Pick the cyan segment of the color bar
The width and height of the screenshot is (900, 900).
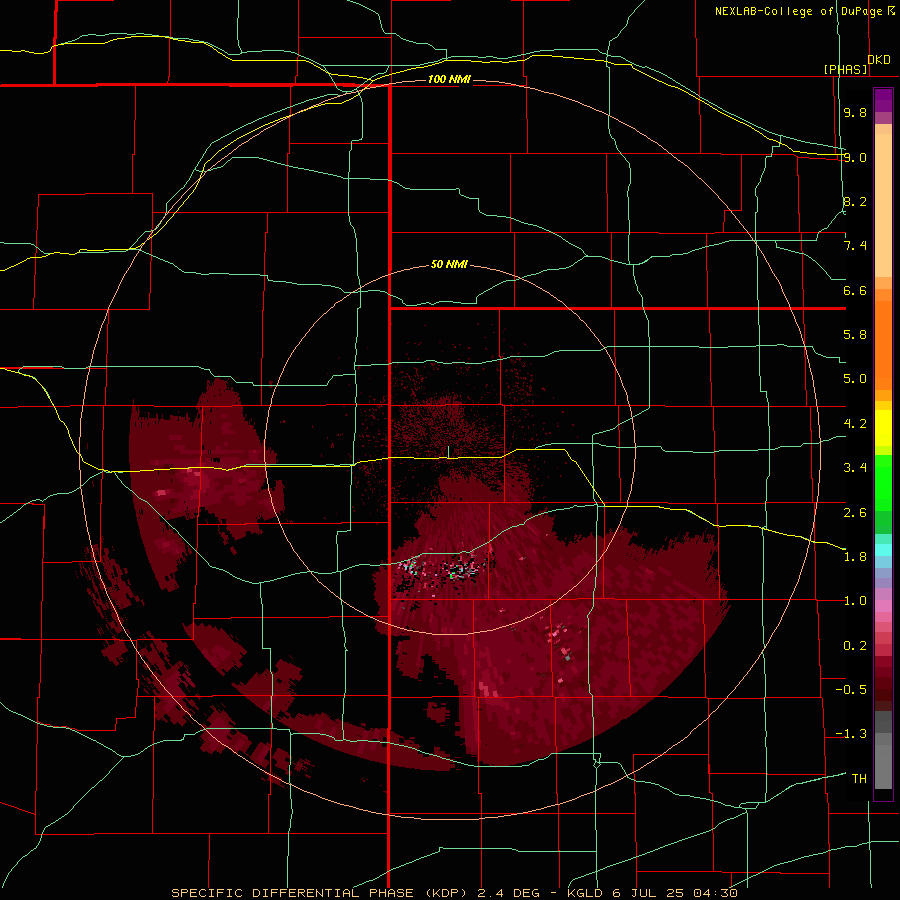(883, 550)
